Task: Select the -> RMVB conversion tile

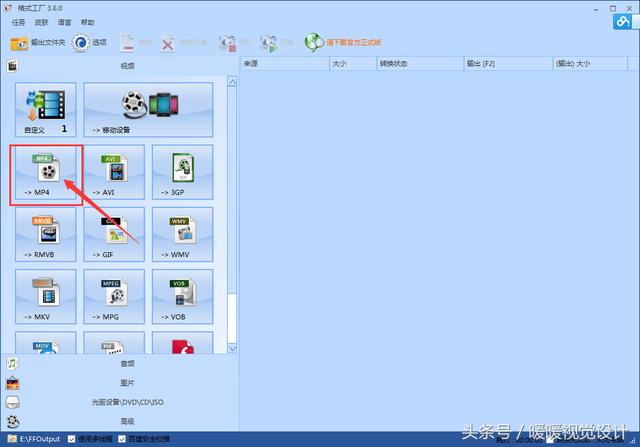Action: coord(46,234)
